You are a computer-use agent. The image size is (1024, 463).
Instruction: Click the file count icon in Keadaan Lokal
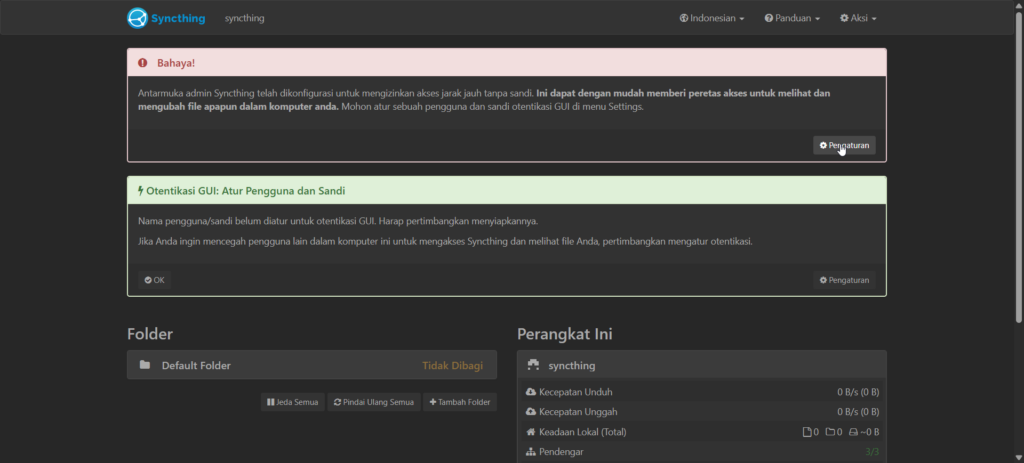(807, 432)
